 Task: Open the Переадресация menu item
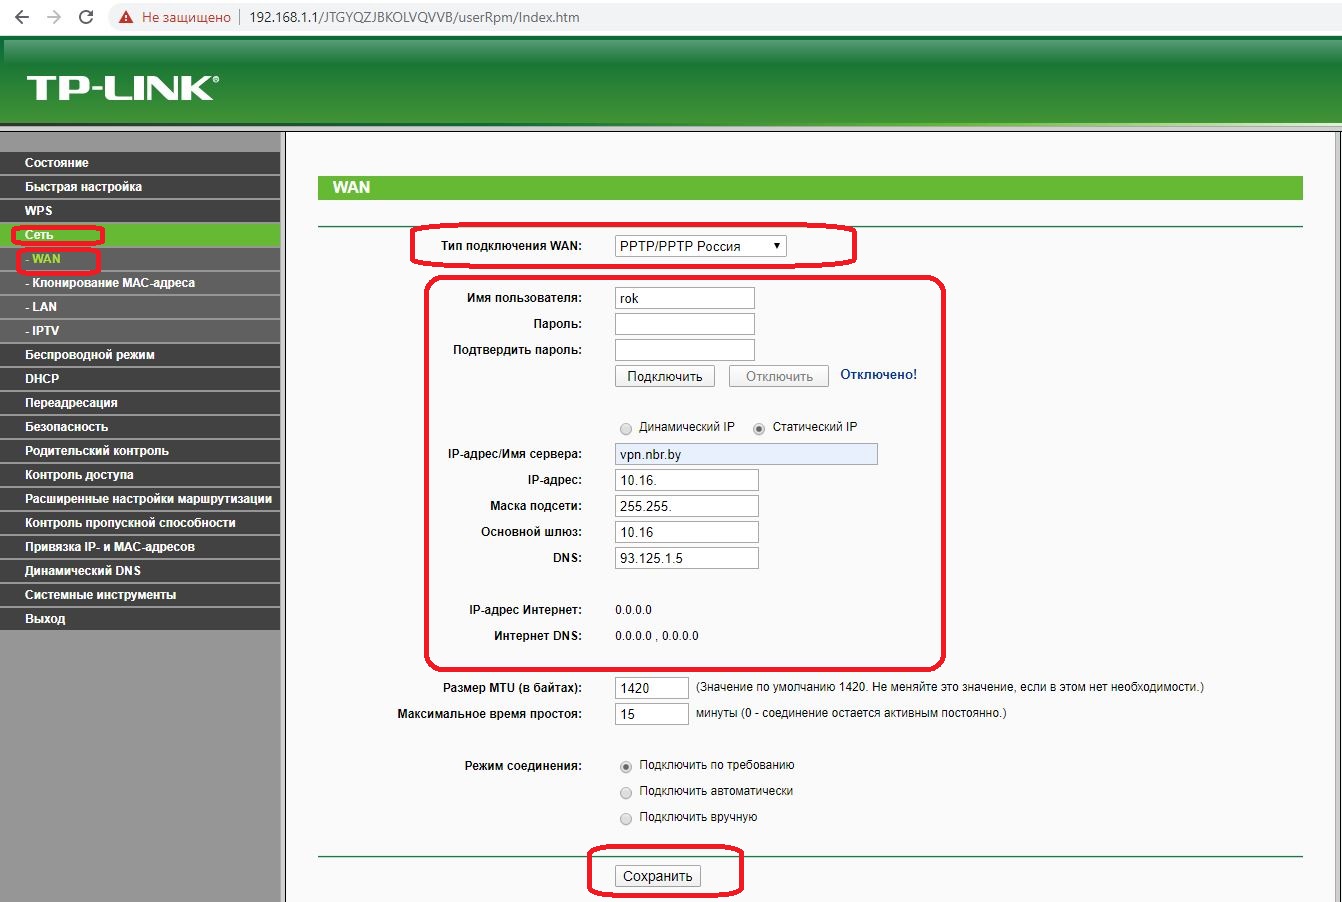pos(140,403)
